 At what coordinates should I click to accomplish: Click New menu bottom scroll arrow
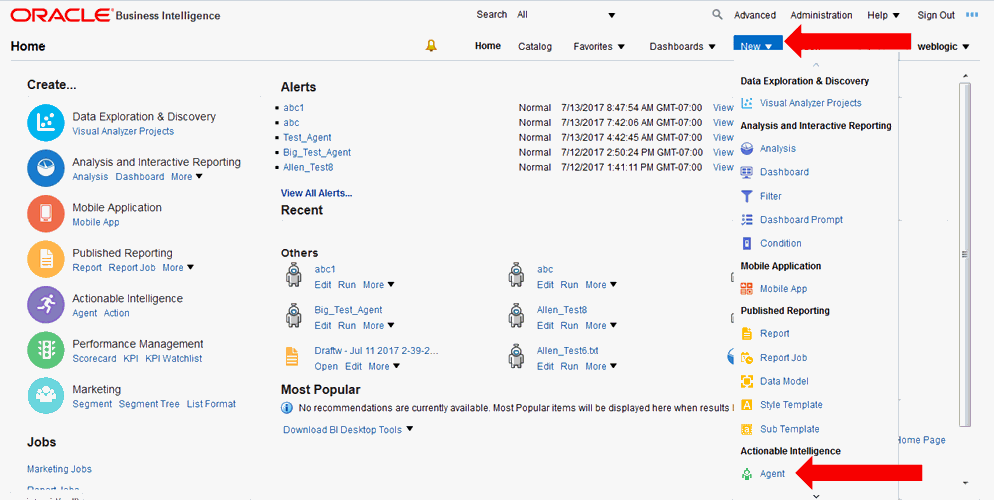tap(816, 496)
